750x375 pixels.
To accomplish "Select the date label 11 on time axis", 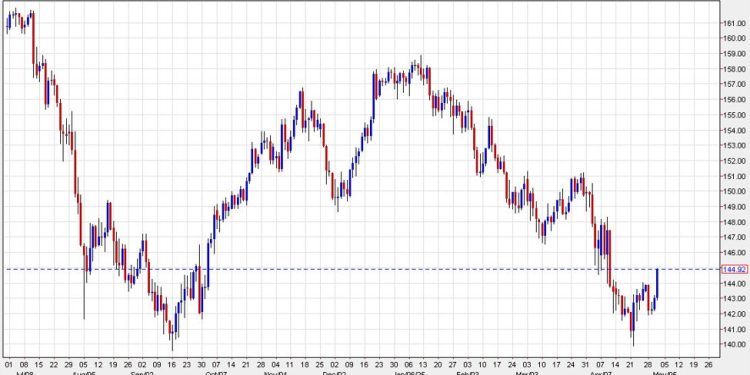I will pos(290,364).
